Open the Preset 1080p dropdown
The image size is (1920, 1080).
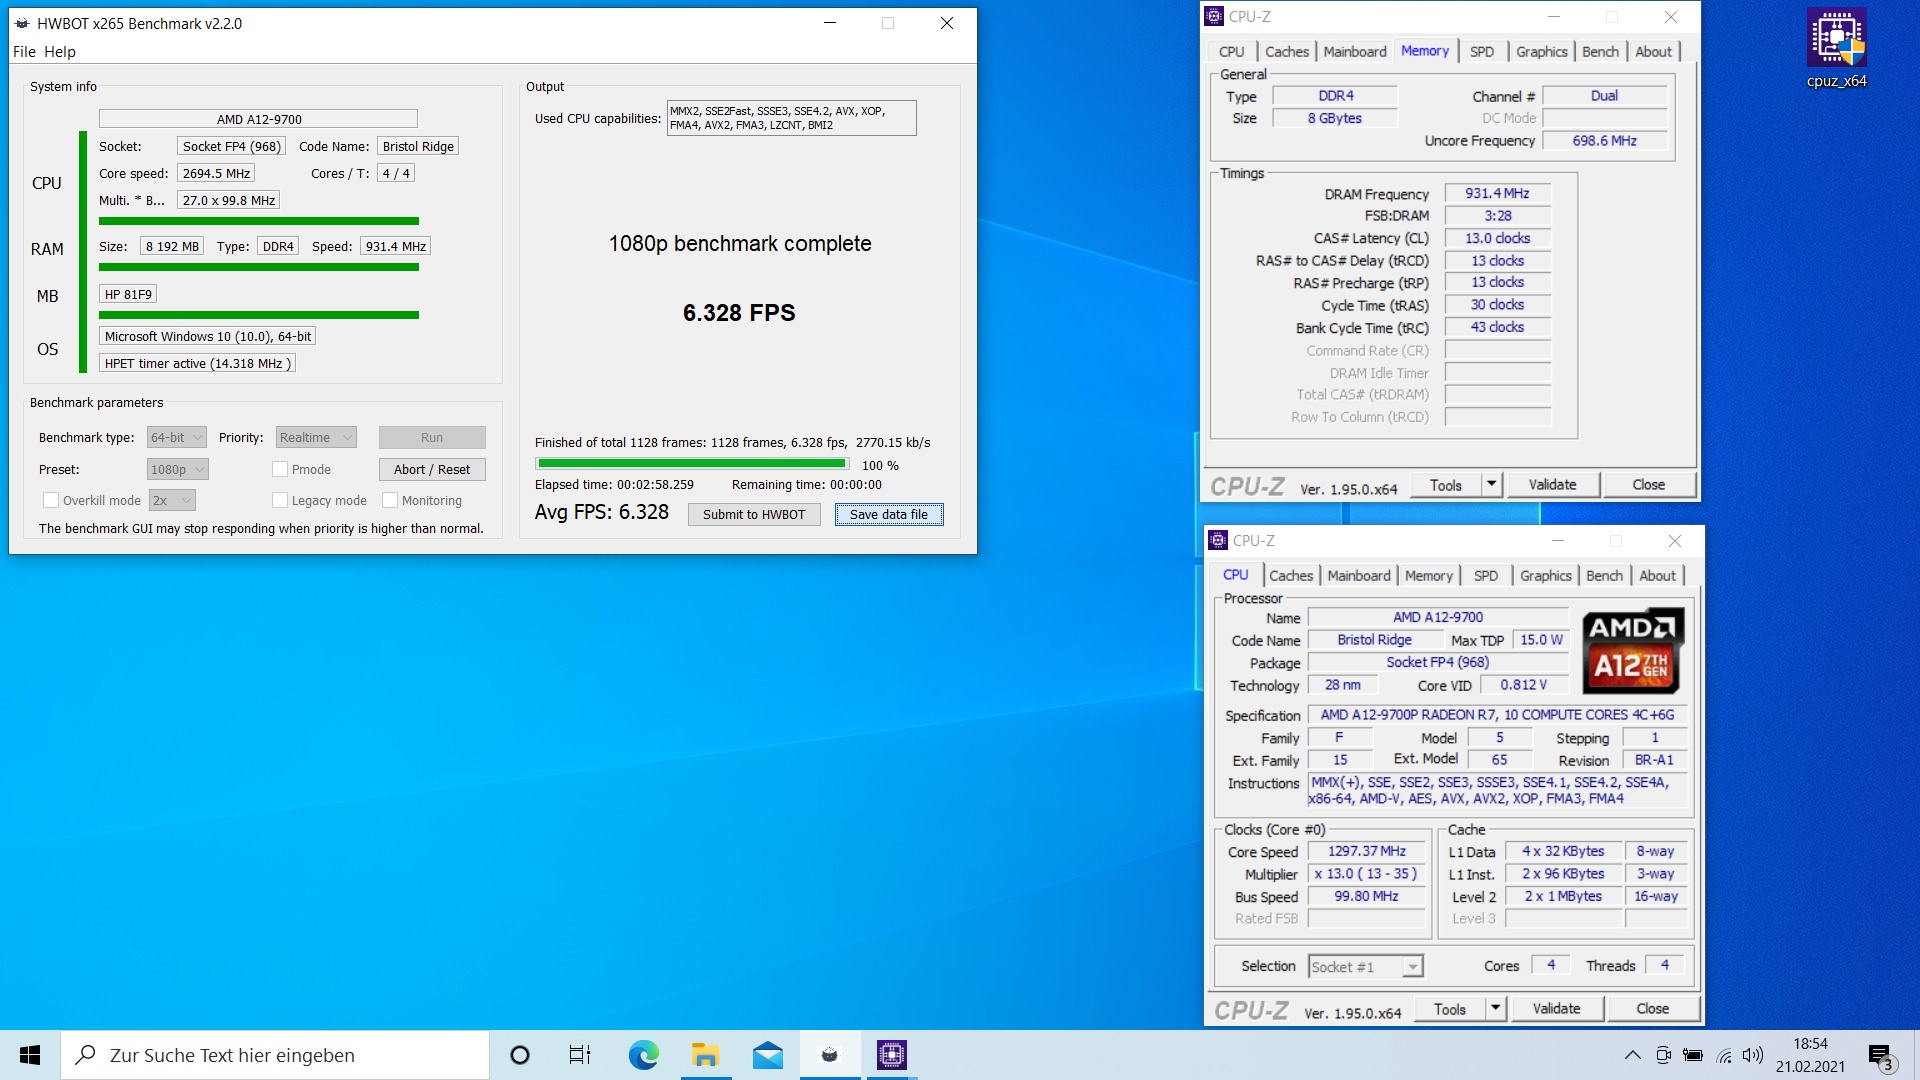(x=177, y=469)
